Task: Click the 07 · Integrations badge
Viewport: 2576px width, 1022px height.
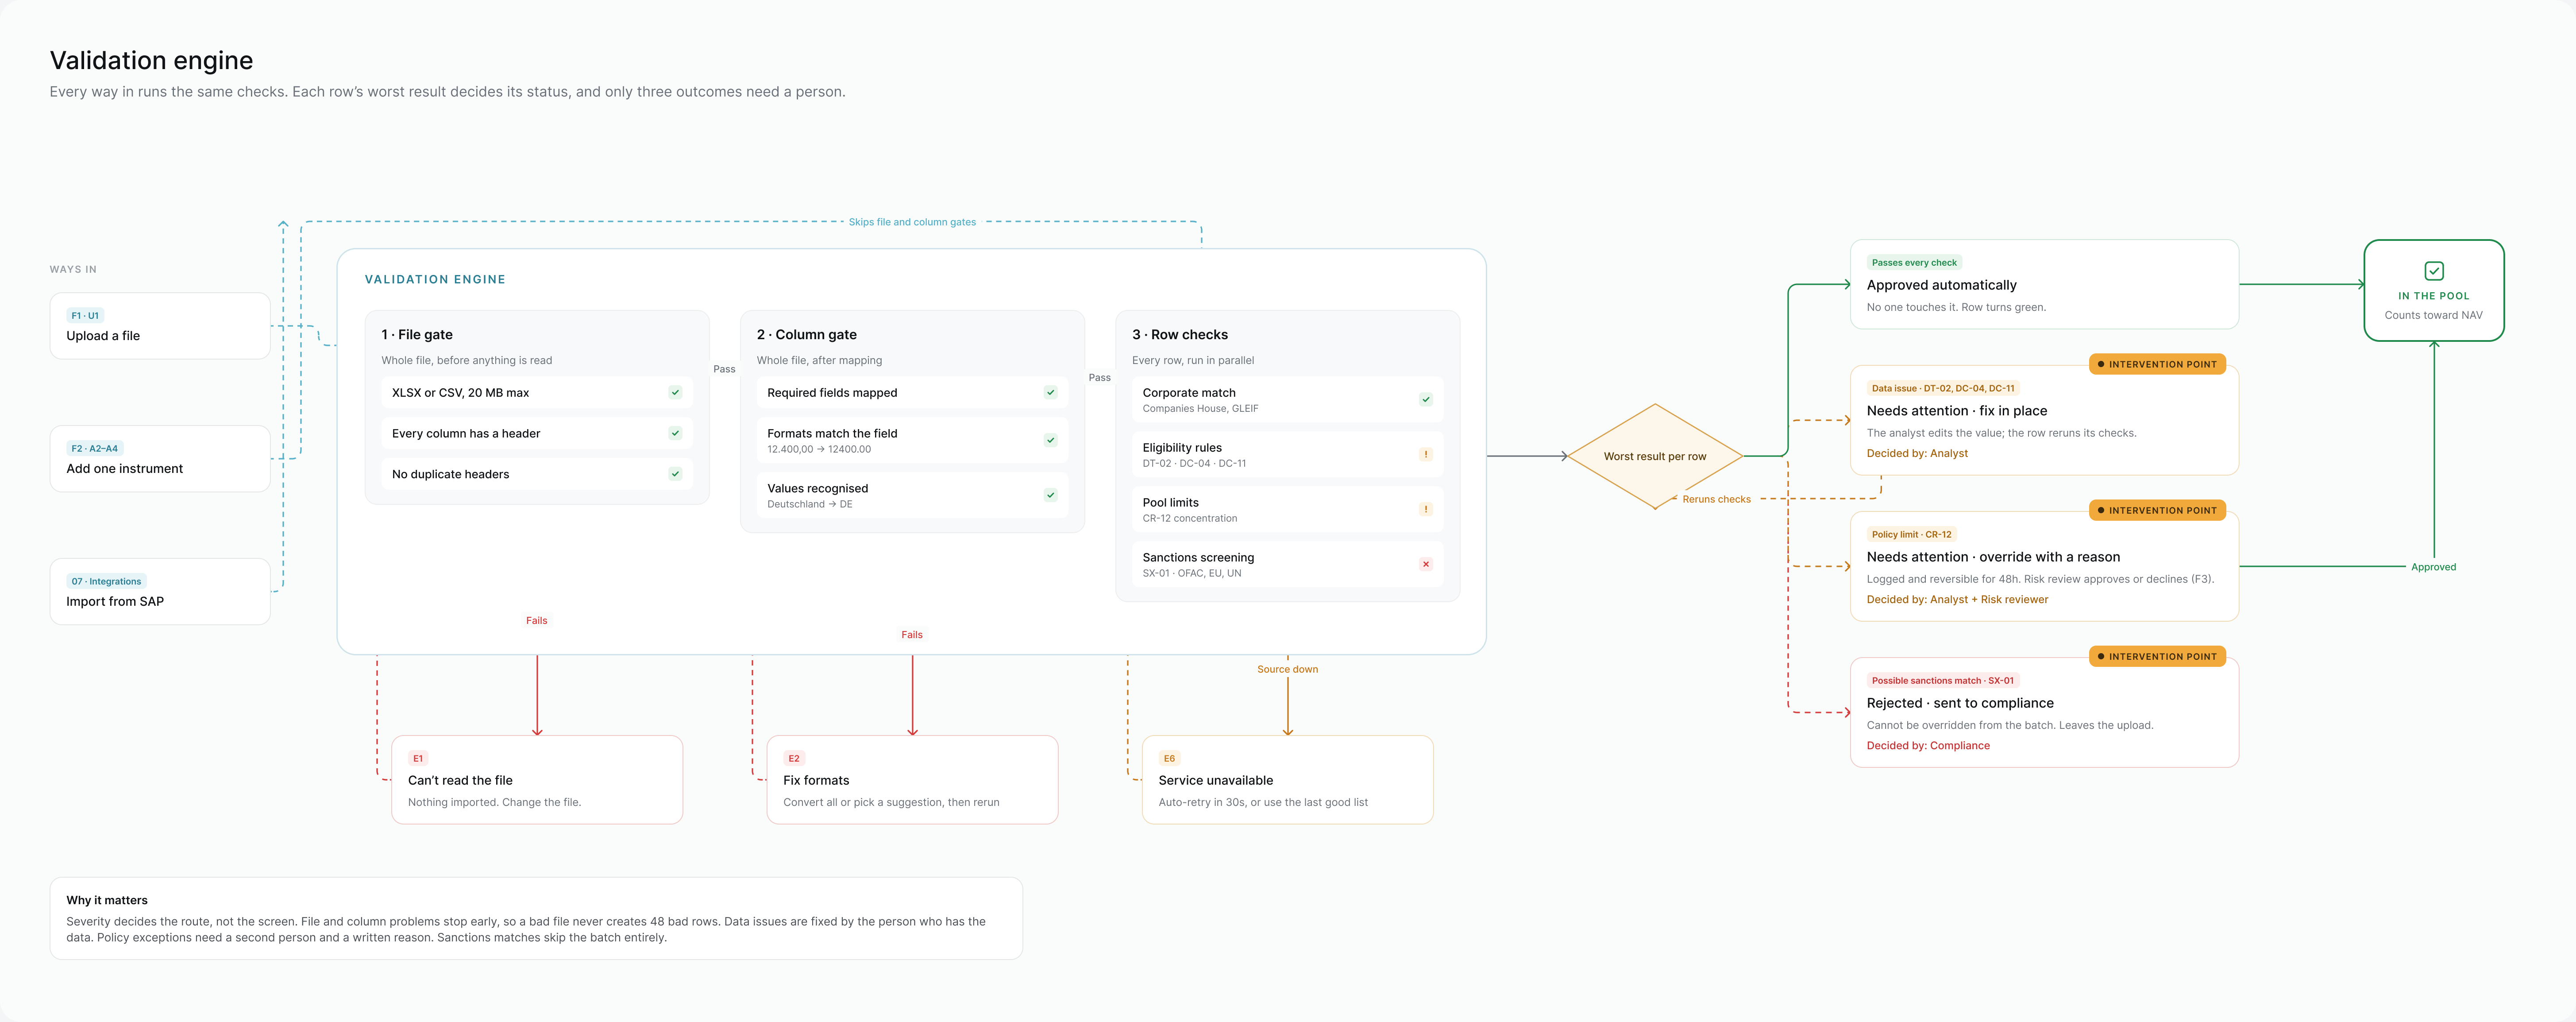Action: point(106,581)
